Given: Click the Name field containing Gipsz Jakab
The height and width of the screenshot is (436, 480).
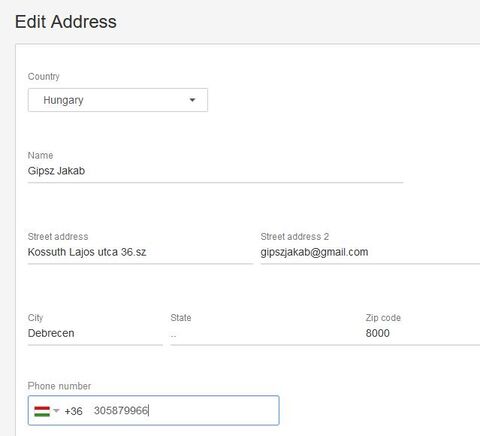Looking at the screenshot, I should (x=215, y=171).
